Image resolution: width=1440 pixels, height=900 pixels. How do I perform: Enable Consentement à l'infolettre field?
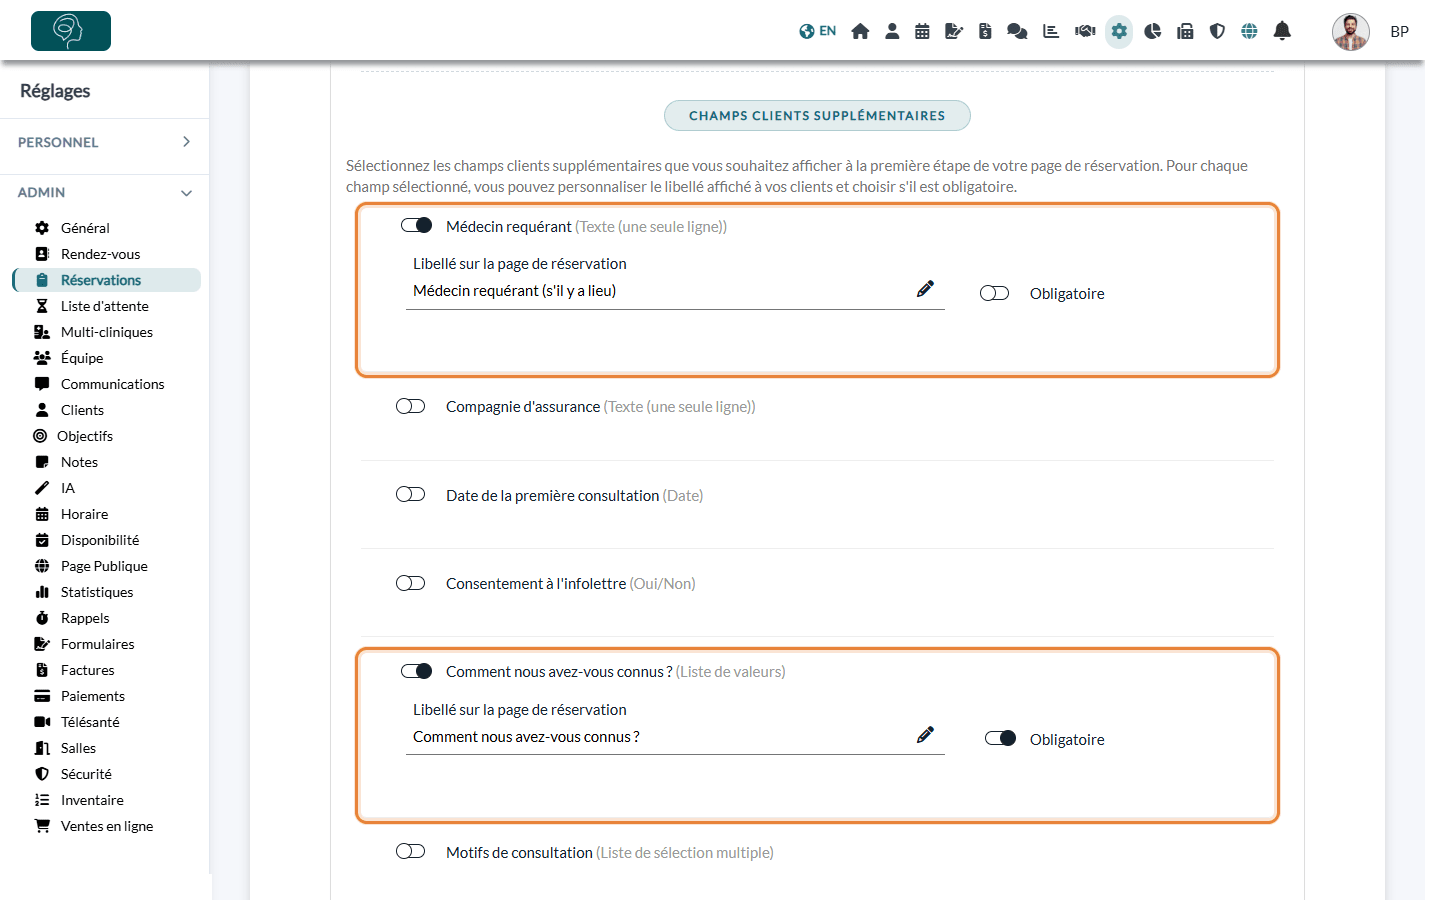[x=411, y=583]
